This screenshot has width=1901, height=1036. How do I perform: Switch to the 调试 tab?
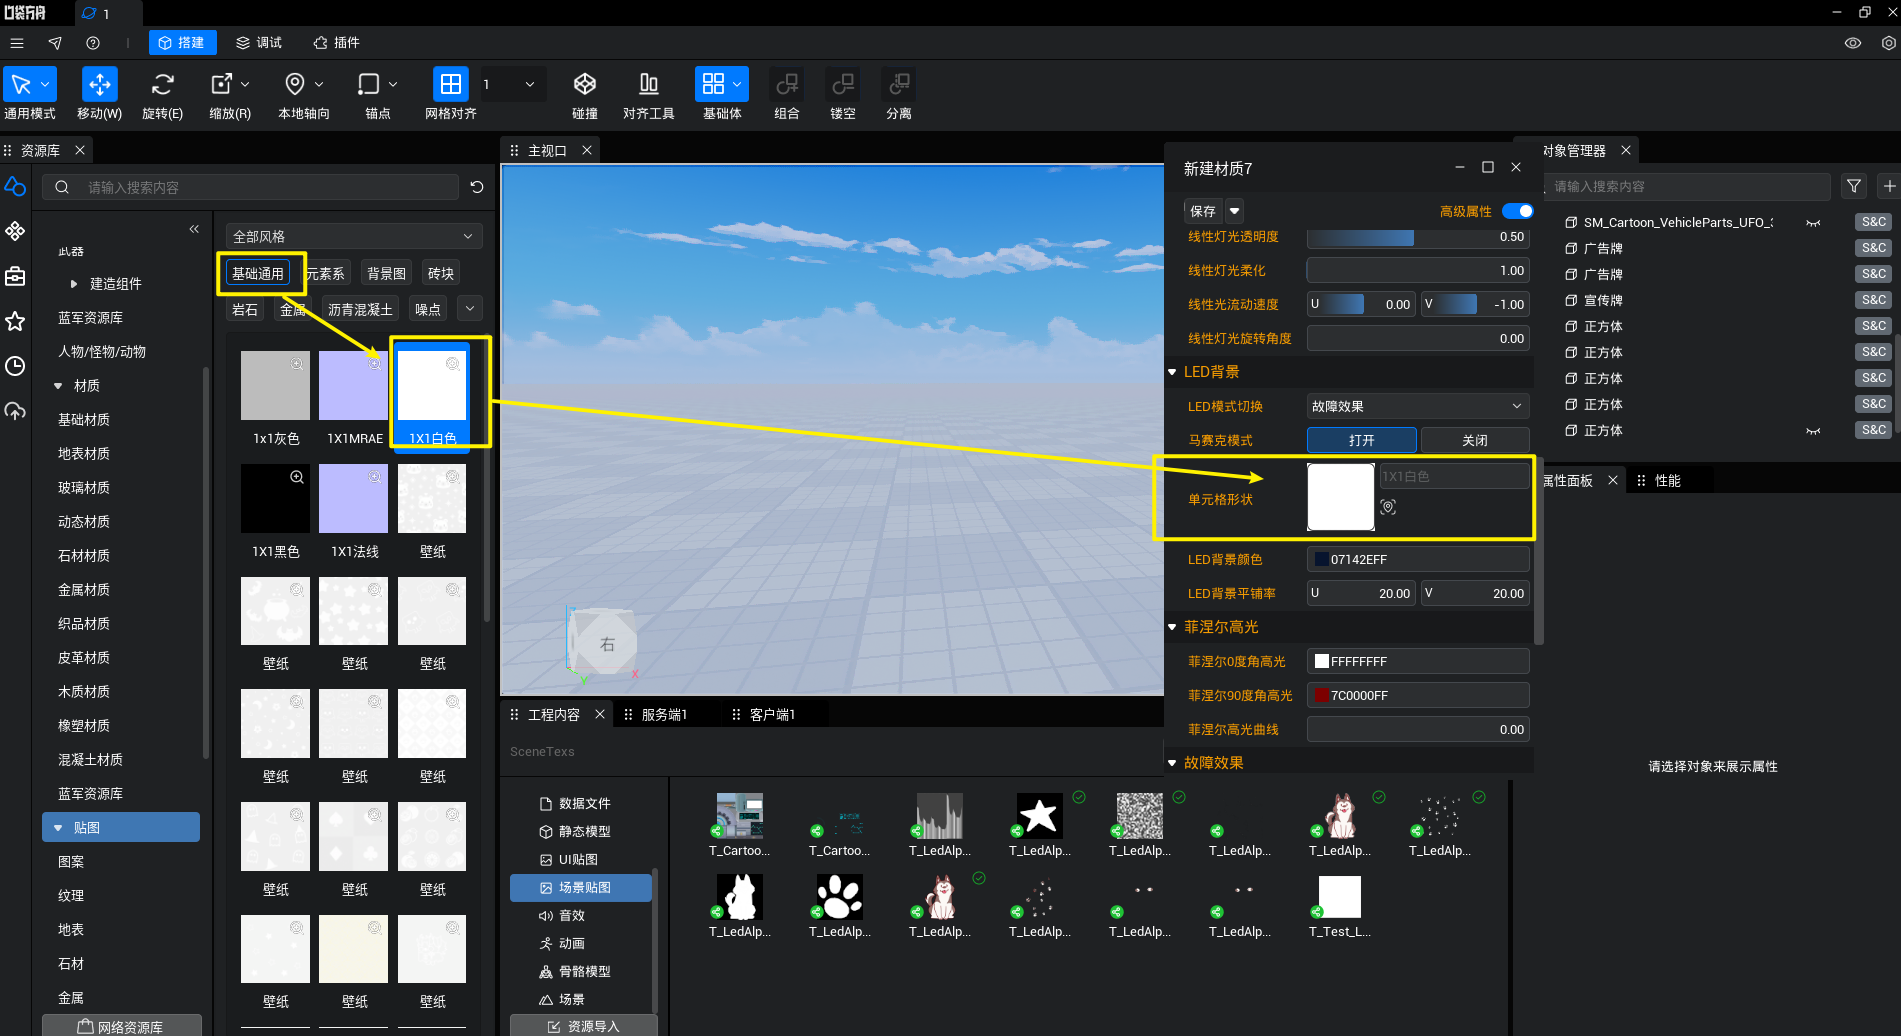[259, 43]
